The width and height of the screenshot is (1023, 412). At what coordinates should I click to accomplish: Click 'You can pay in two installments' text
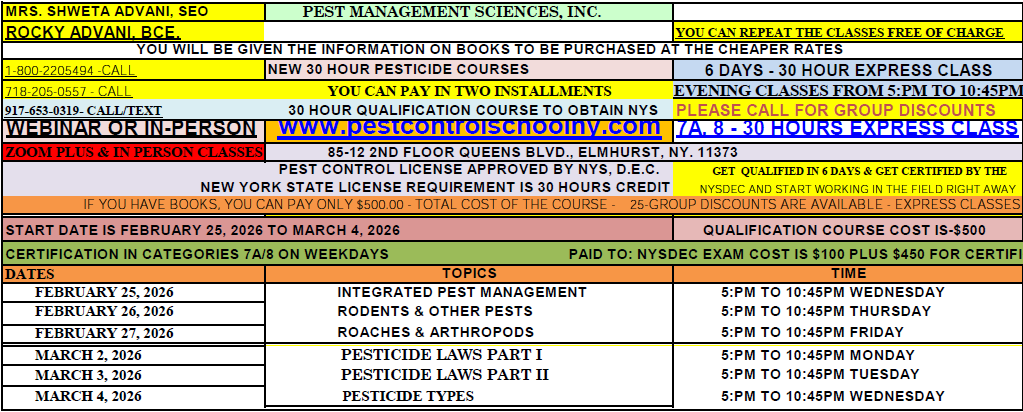[469, 91]
